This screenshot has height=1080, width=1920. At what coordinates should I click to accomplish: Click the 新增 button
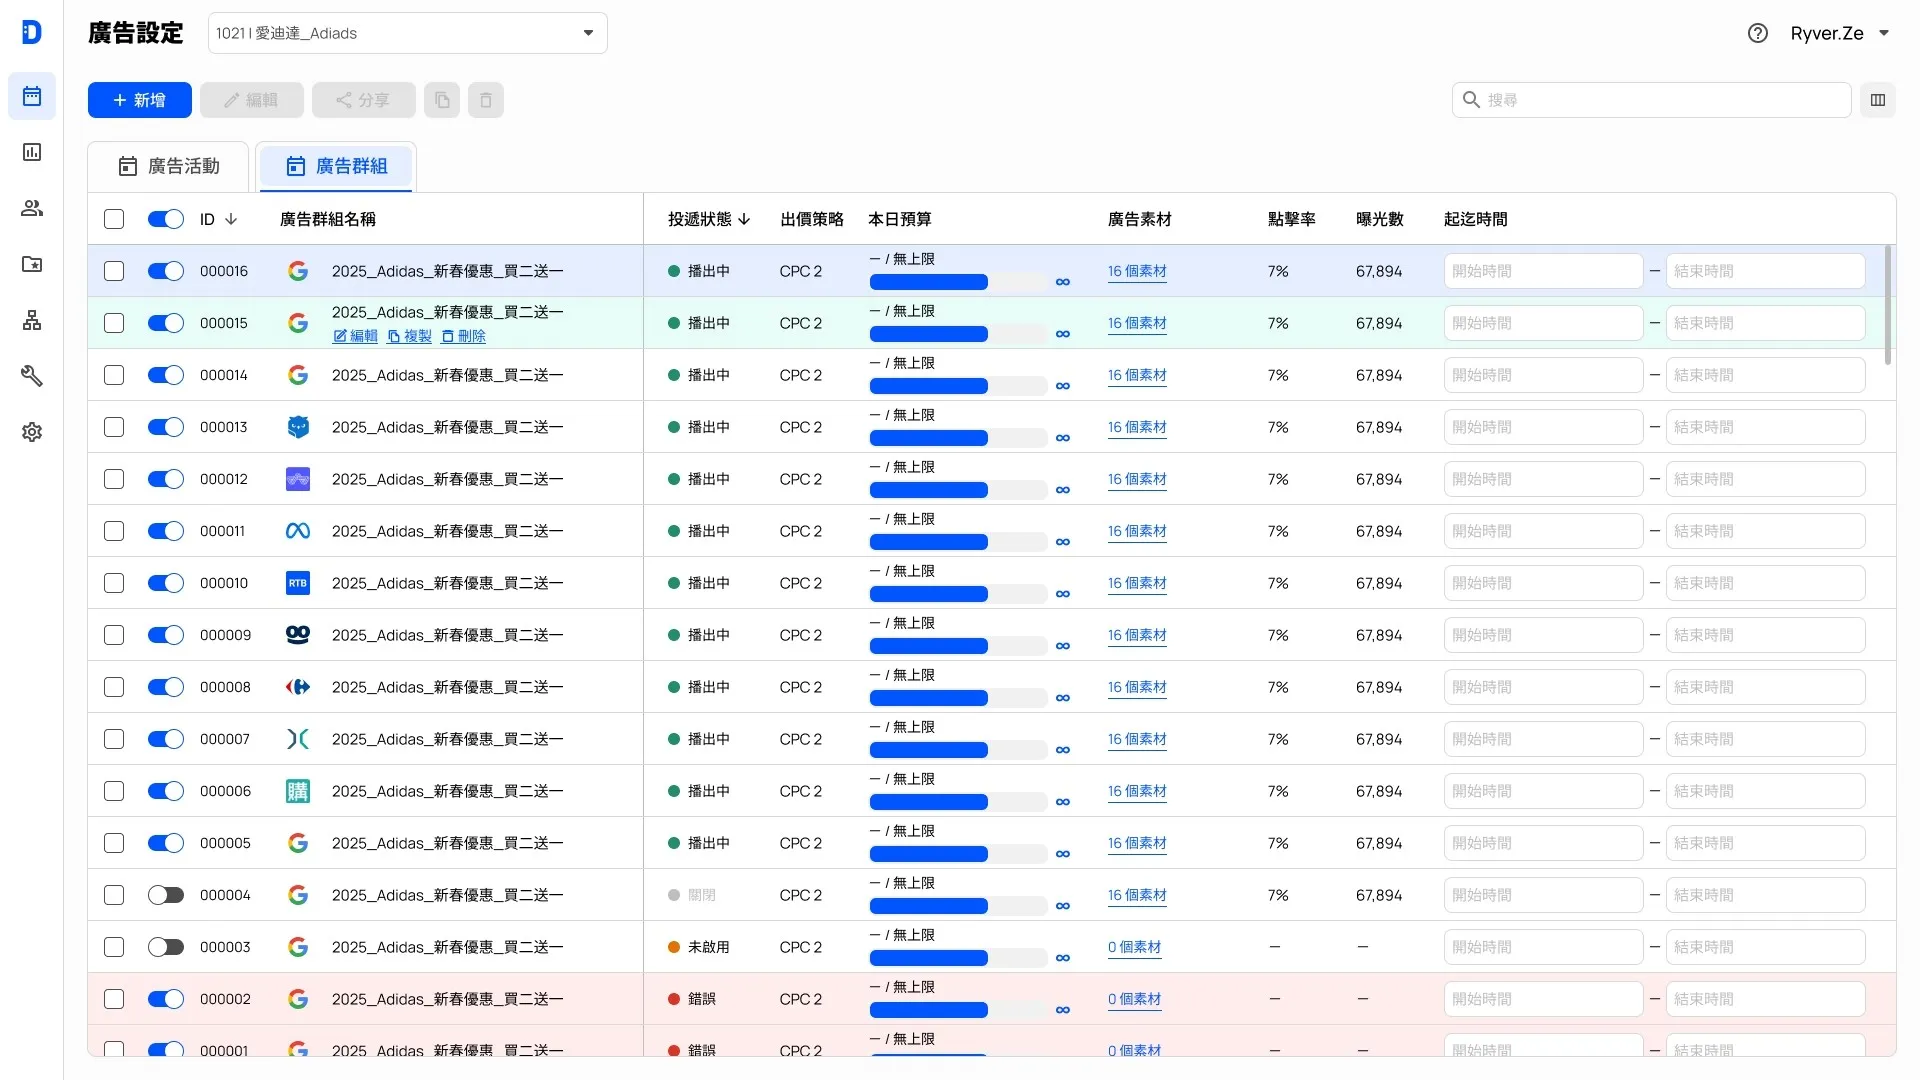click(x=140, y=100)
